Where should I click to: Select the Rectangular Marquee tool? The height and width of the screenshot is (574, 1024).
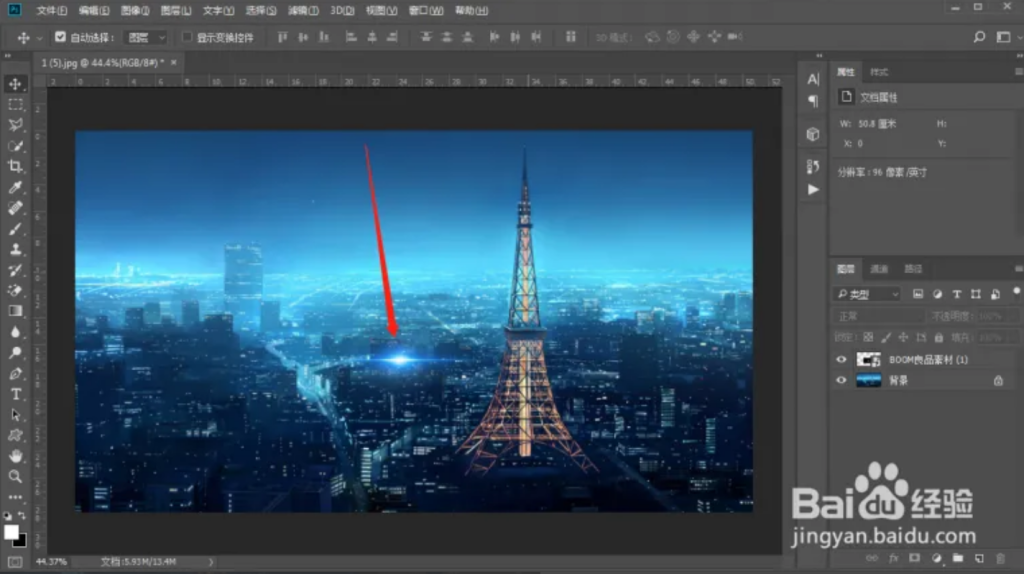pos(15,105)
